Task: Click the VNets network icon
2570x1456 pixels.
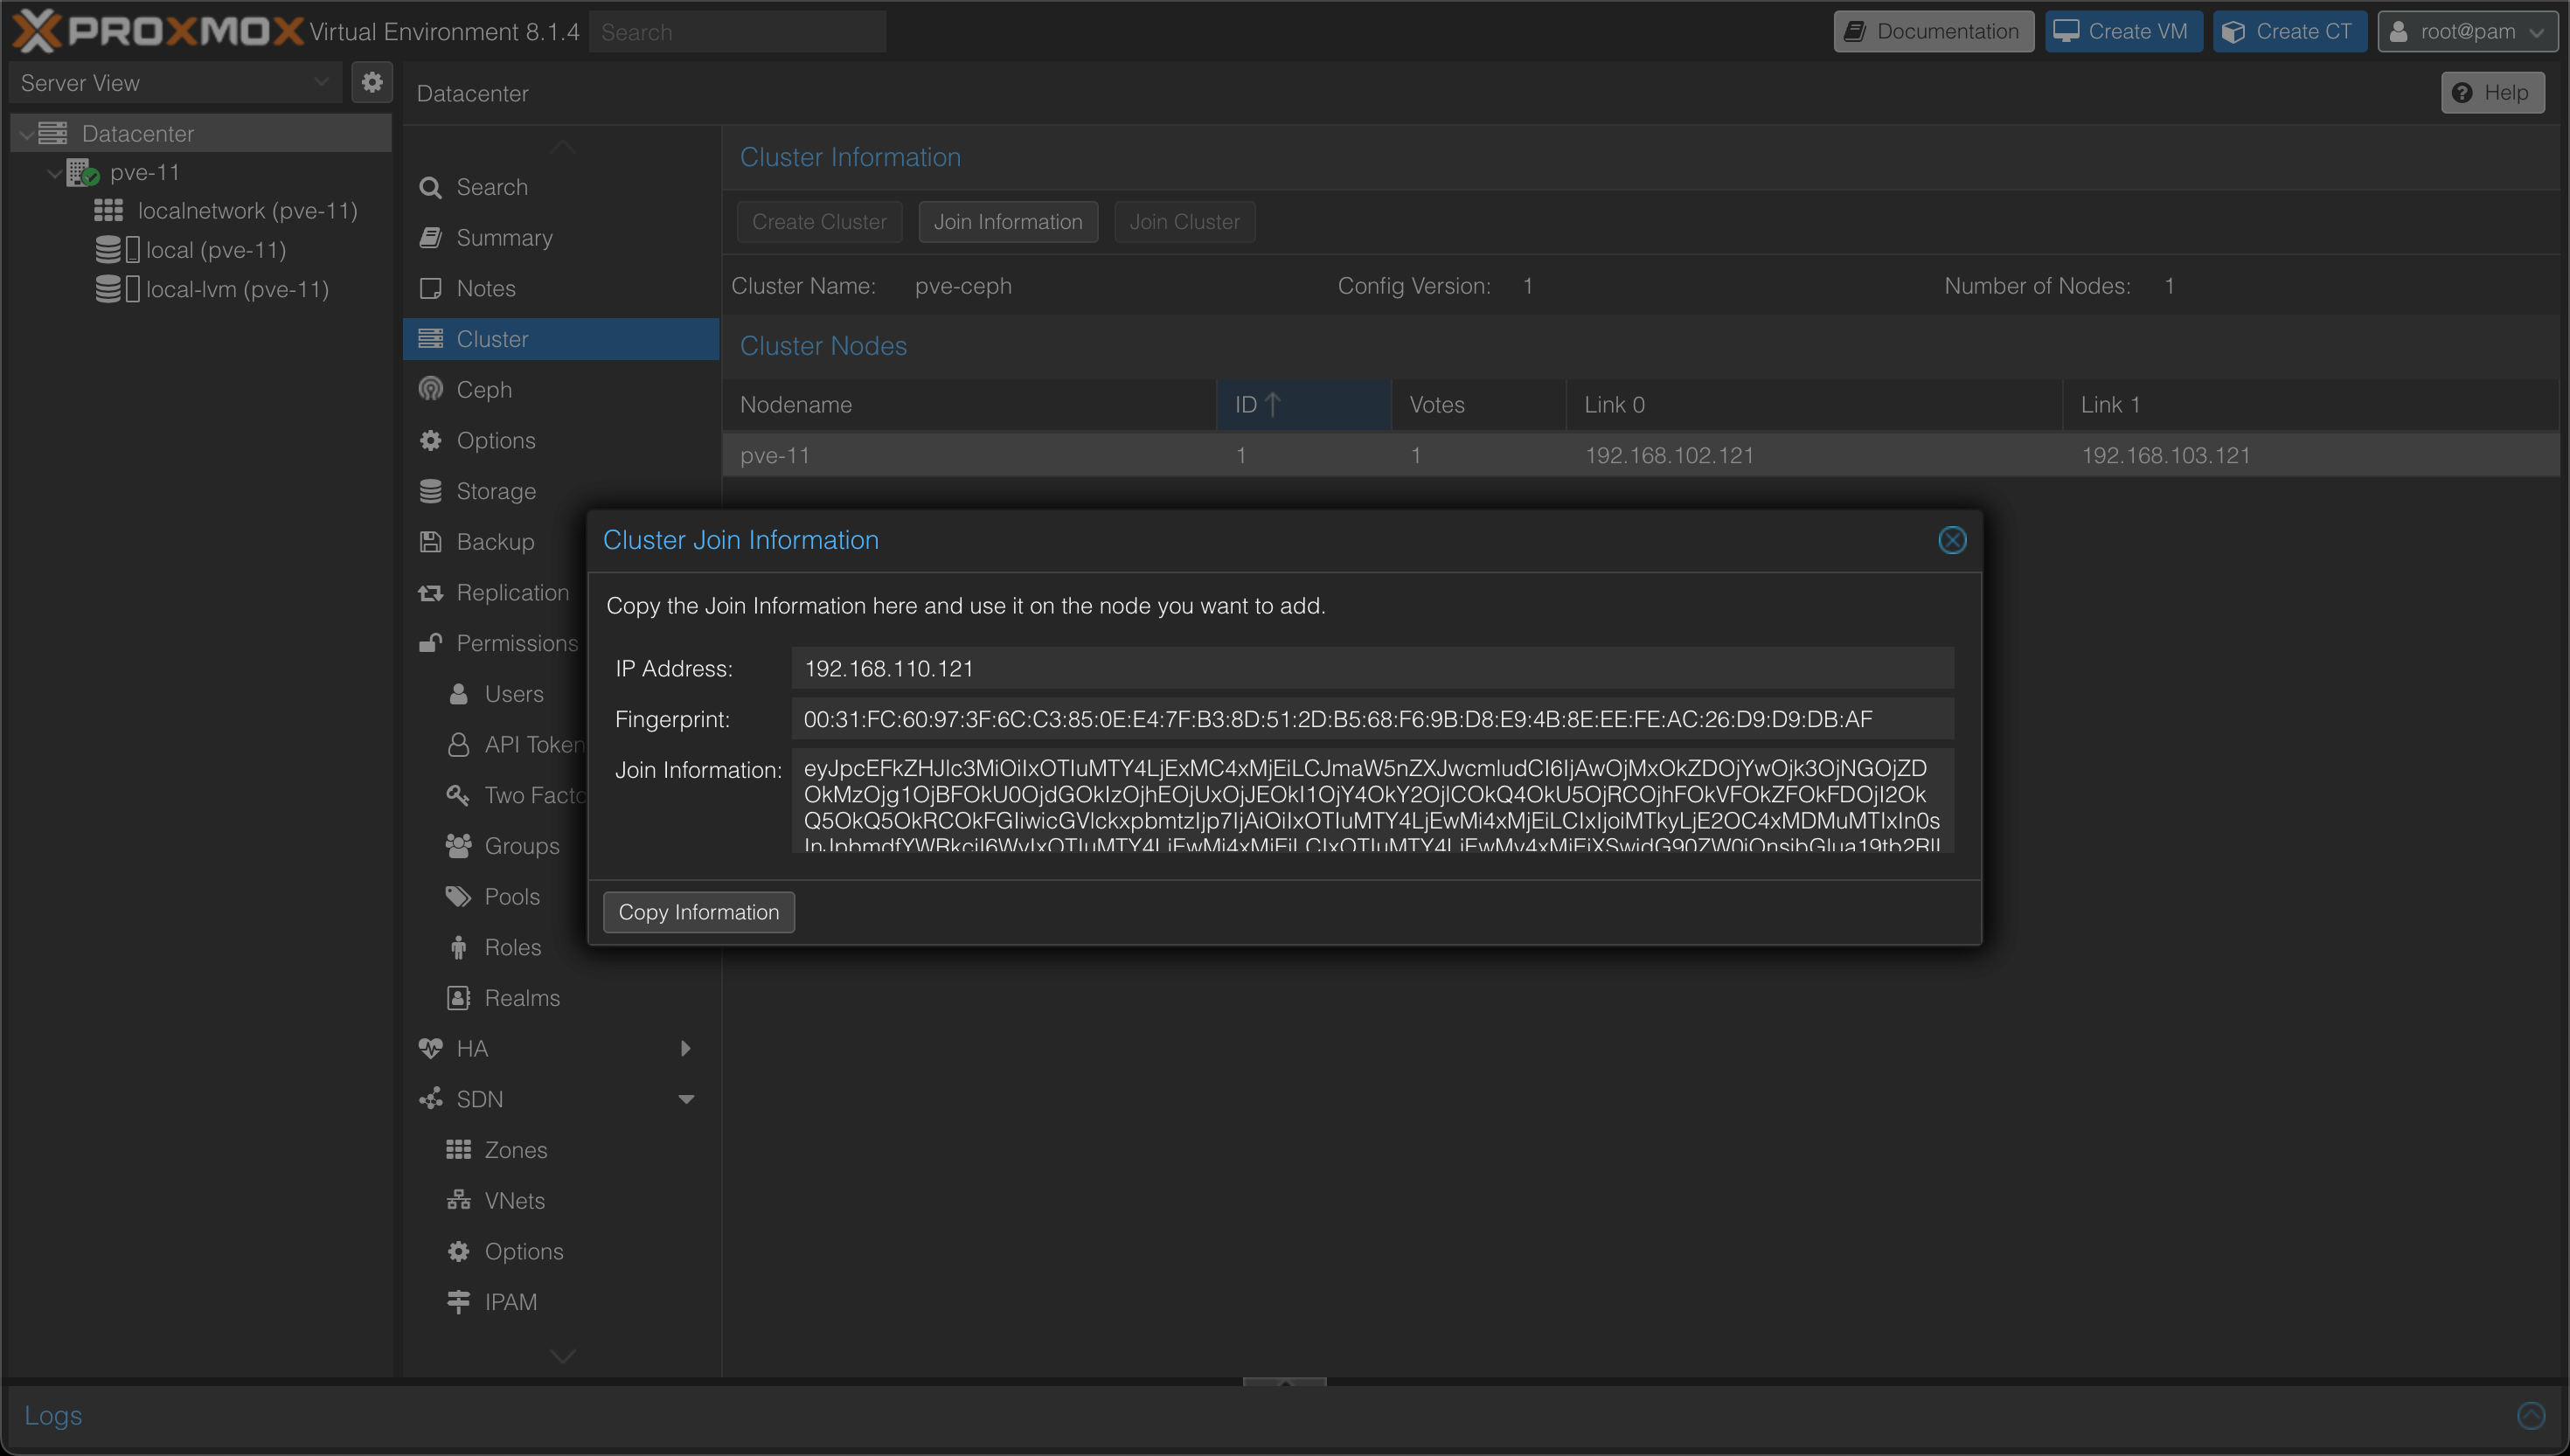Action: [459, 1201]
